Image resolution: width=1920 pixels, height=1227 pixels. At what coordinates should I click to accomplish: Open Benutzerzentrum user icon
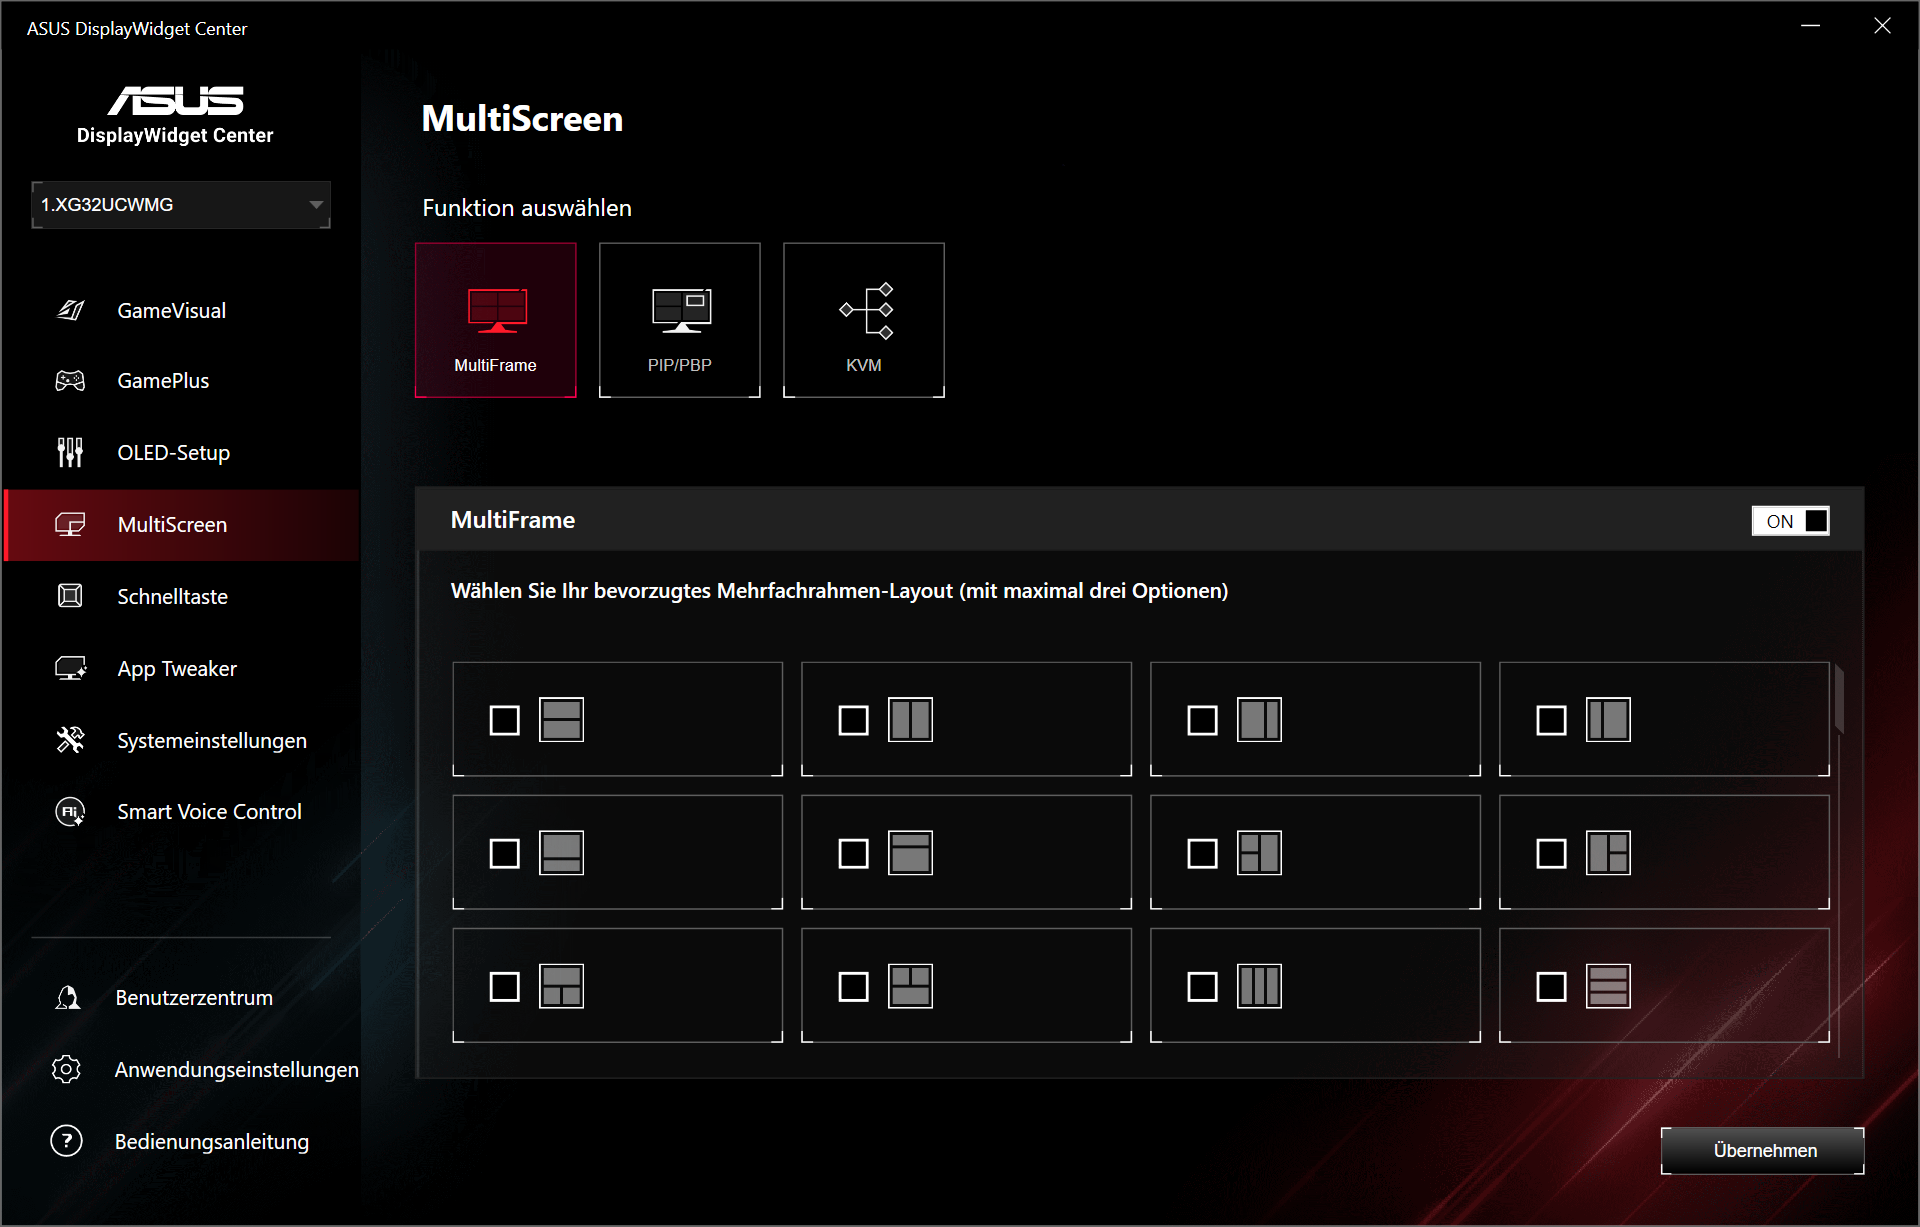coord(67,997)
